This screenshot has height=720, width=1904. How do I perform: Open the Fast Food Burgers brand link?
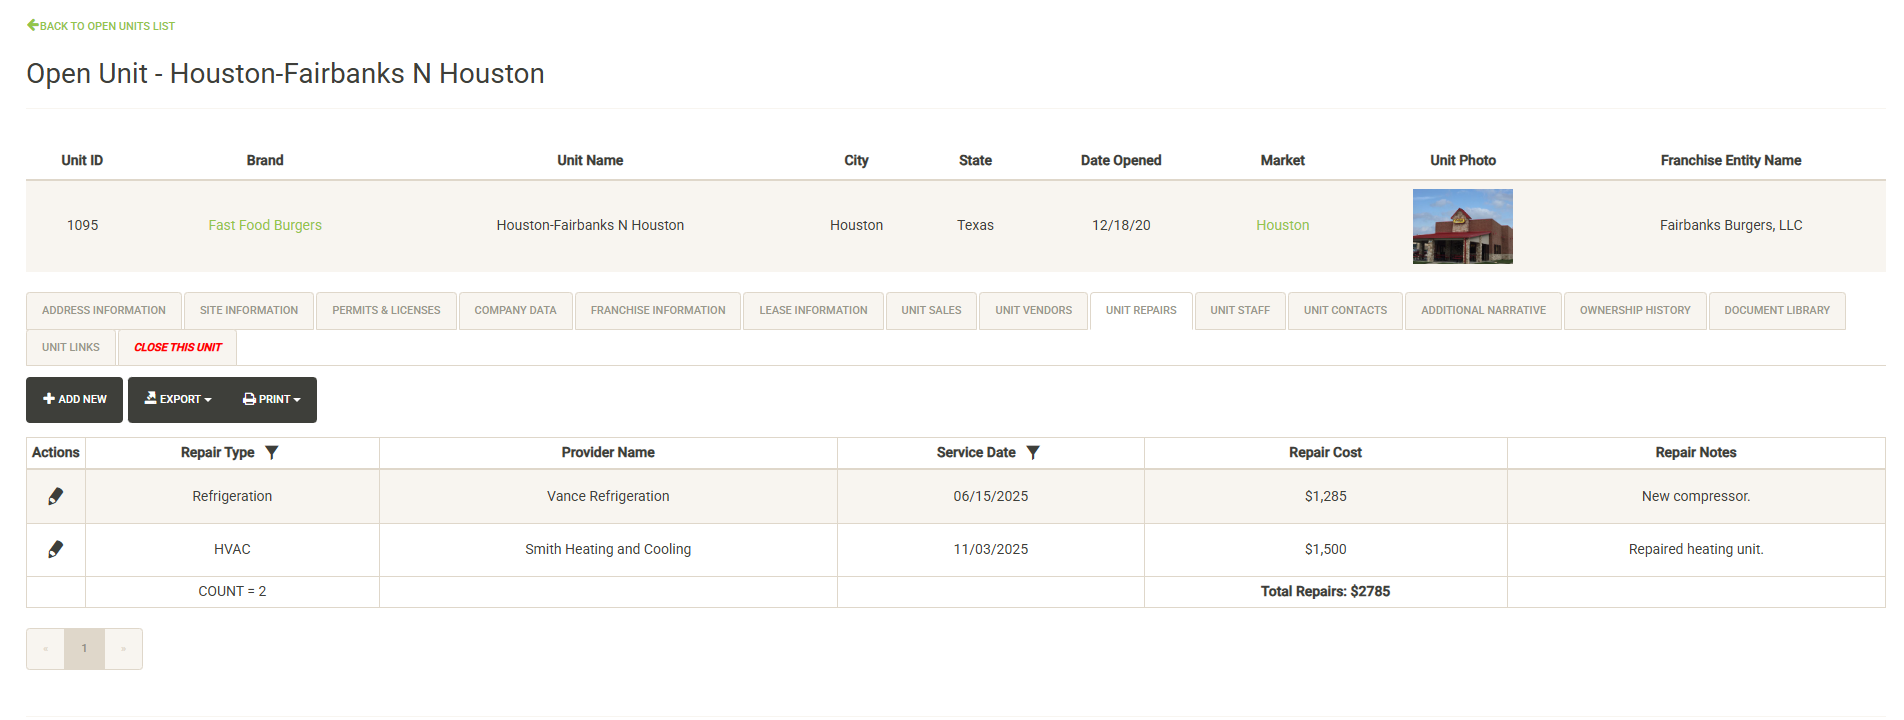tap(265, 225)
